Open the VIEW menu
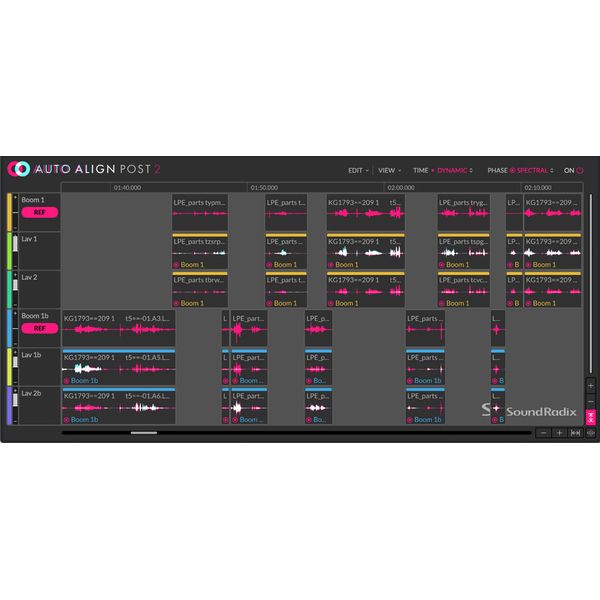Viewport: 600px width, 600px height. click(388, 170)
